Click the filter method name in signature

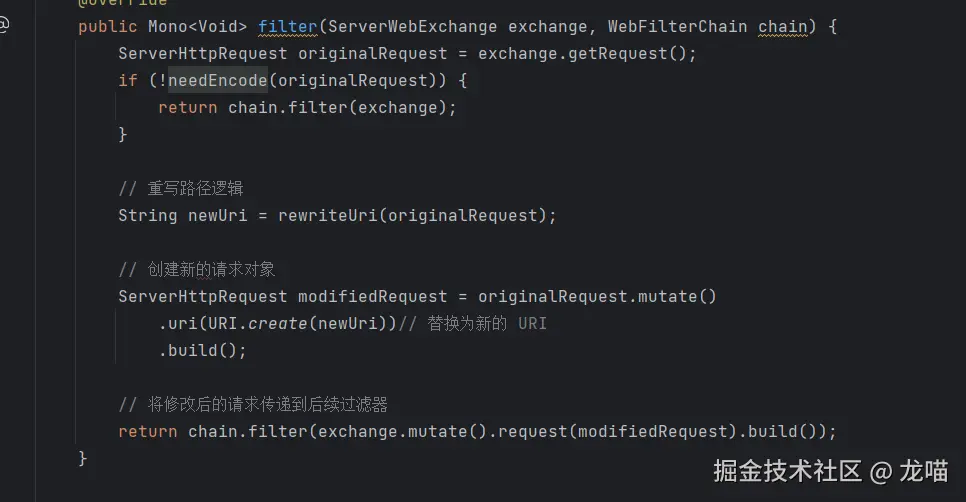click(287, 26)
